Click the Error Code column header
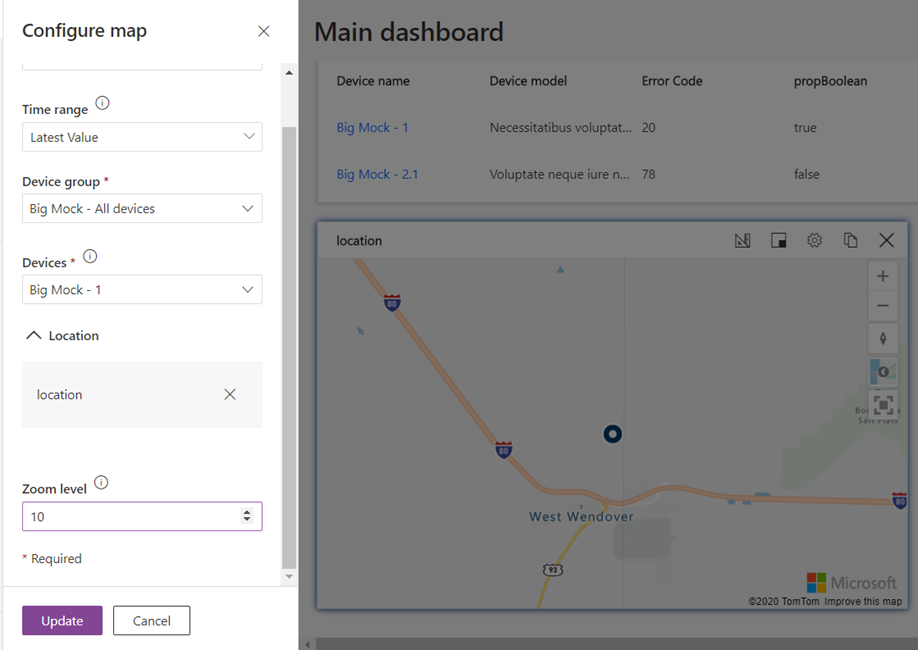 point(672,81)
